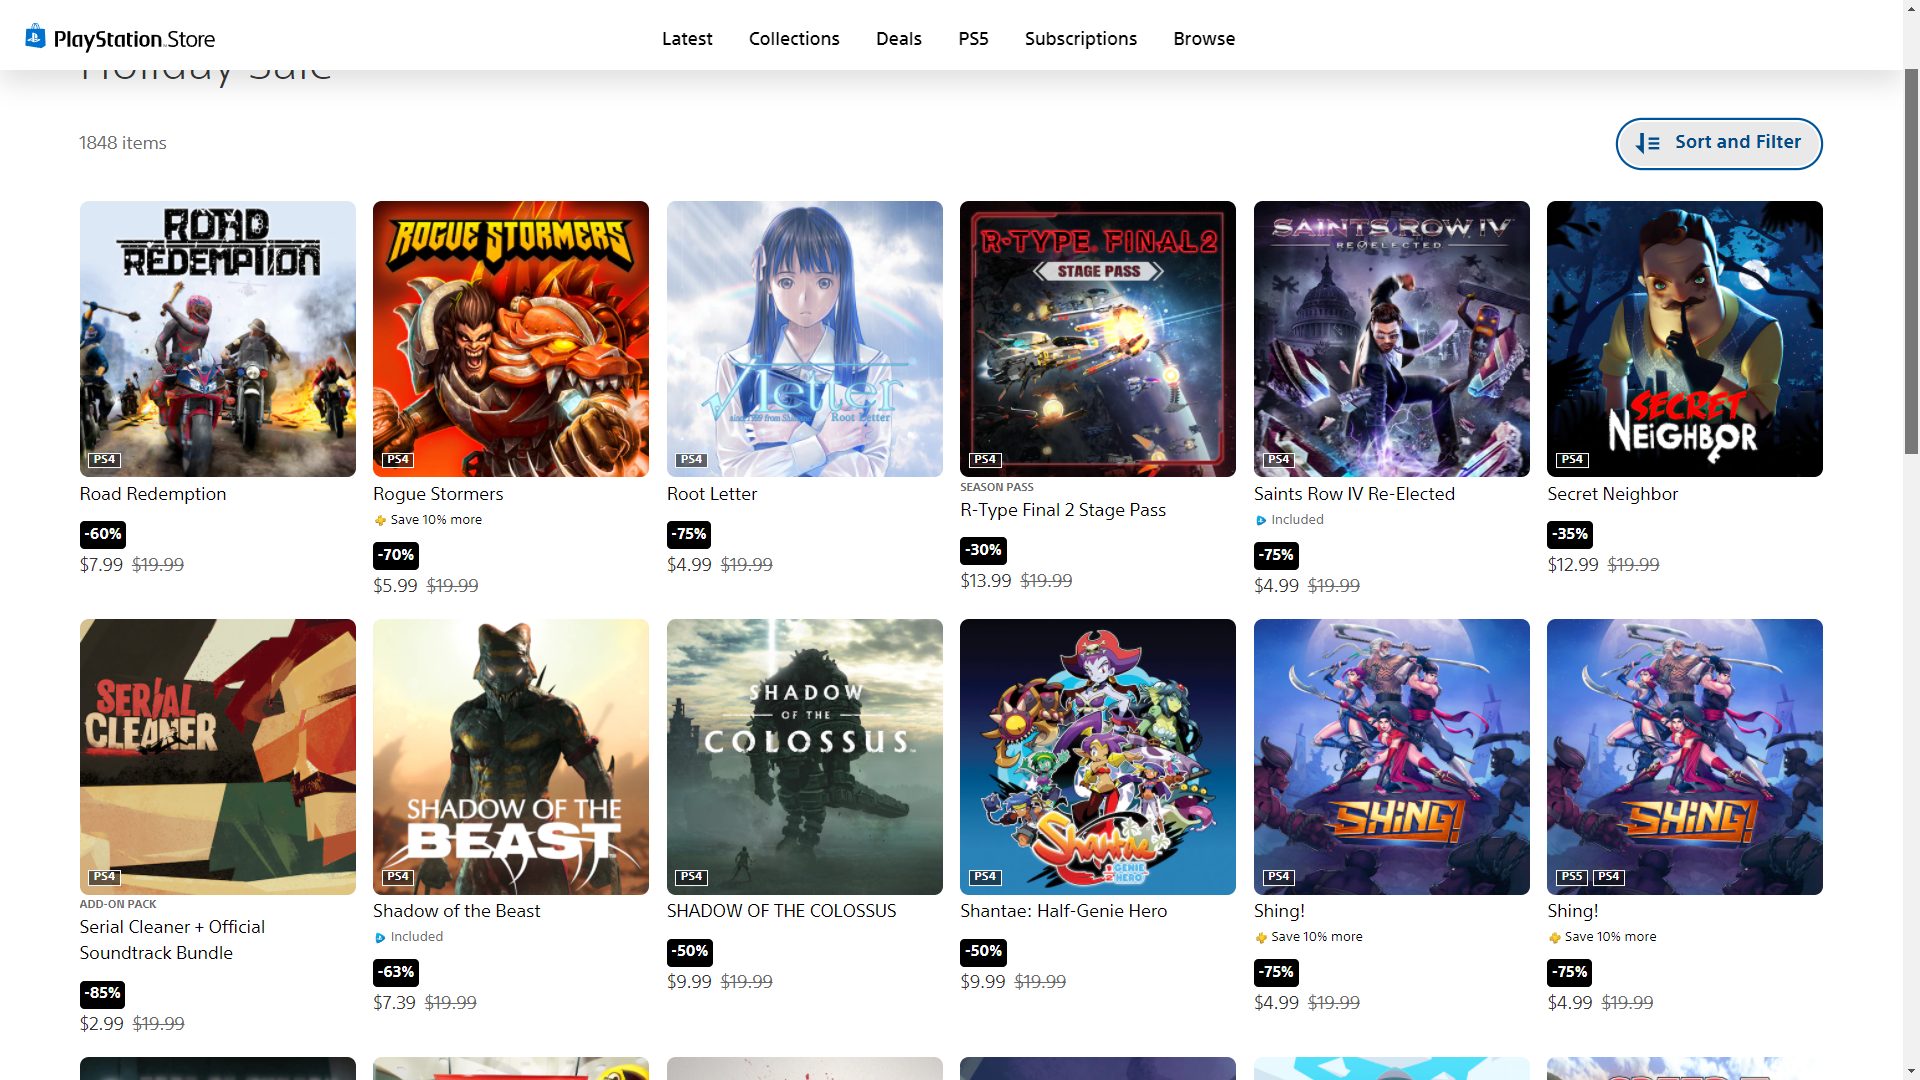
Task: Click the Included icon under Shadow of the Beast
Action: [x=380, y=937]
